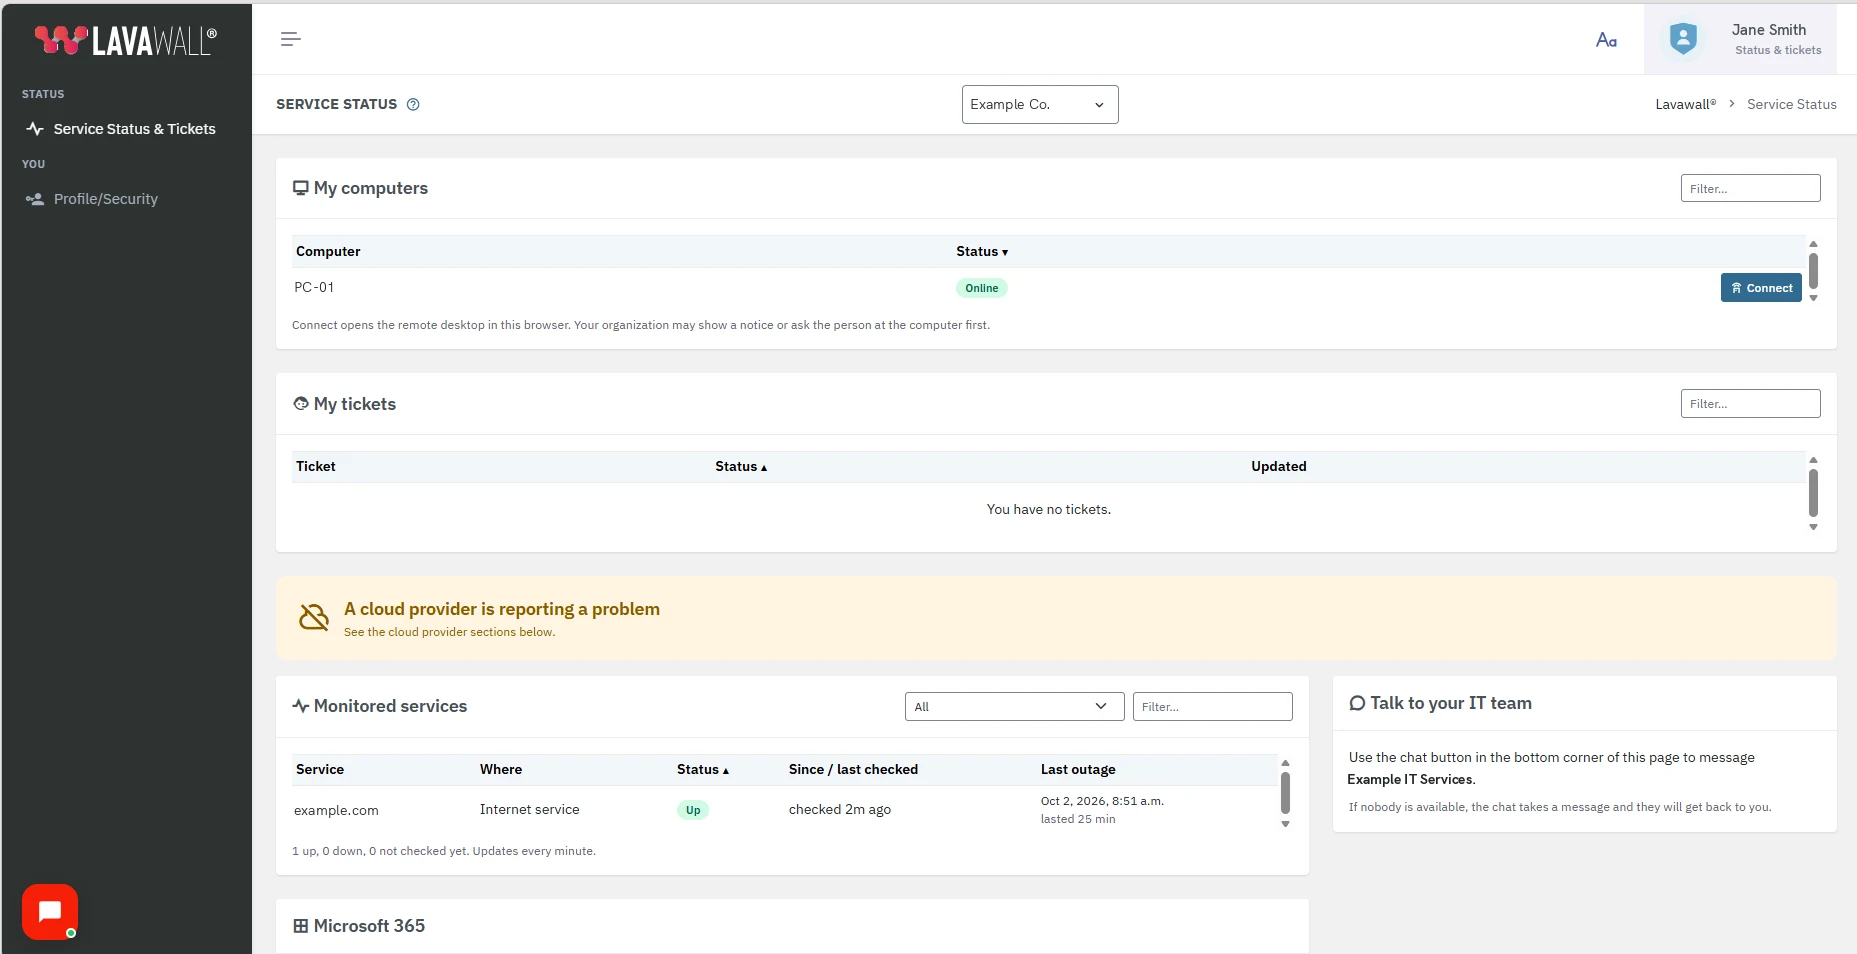
Task: Sort monitored services by Status column
Action: click(x=703, y=769)
